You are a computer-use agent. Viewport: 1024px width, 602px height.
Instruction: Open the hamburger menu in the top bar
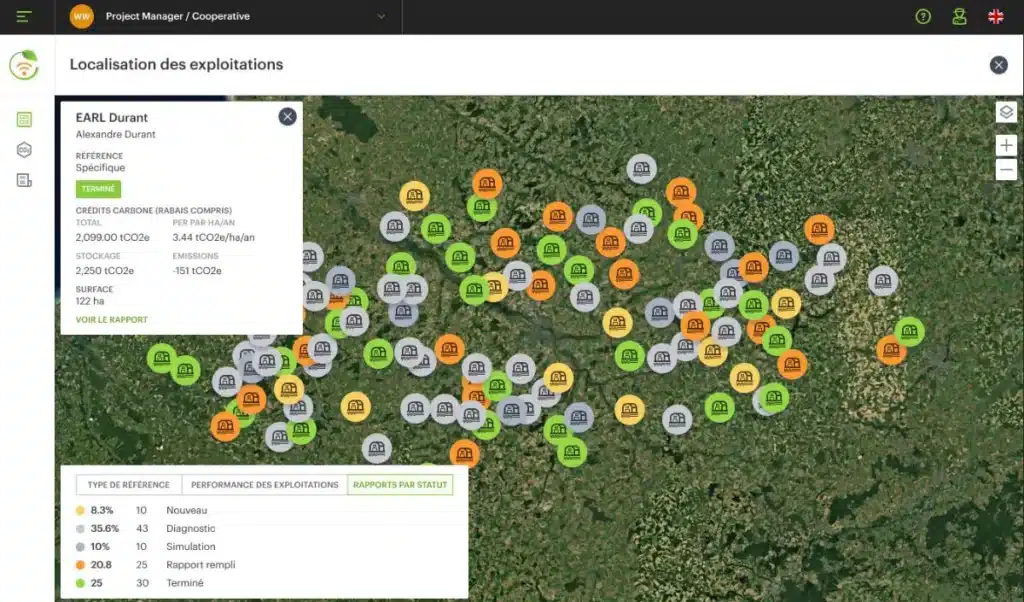[24, 17]
